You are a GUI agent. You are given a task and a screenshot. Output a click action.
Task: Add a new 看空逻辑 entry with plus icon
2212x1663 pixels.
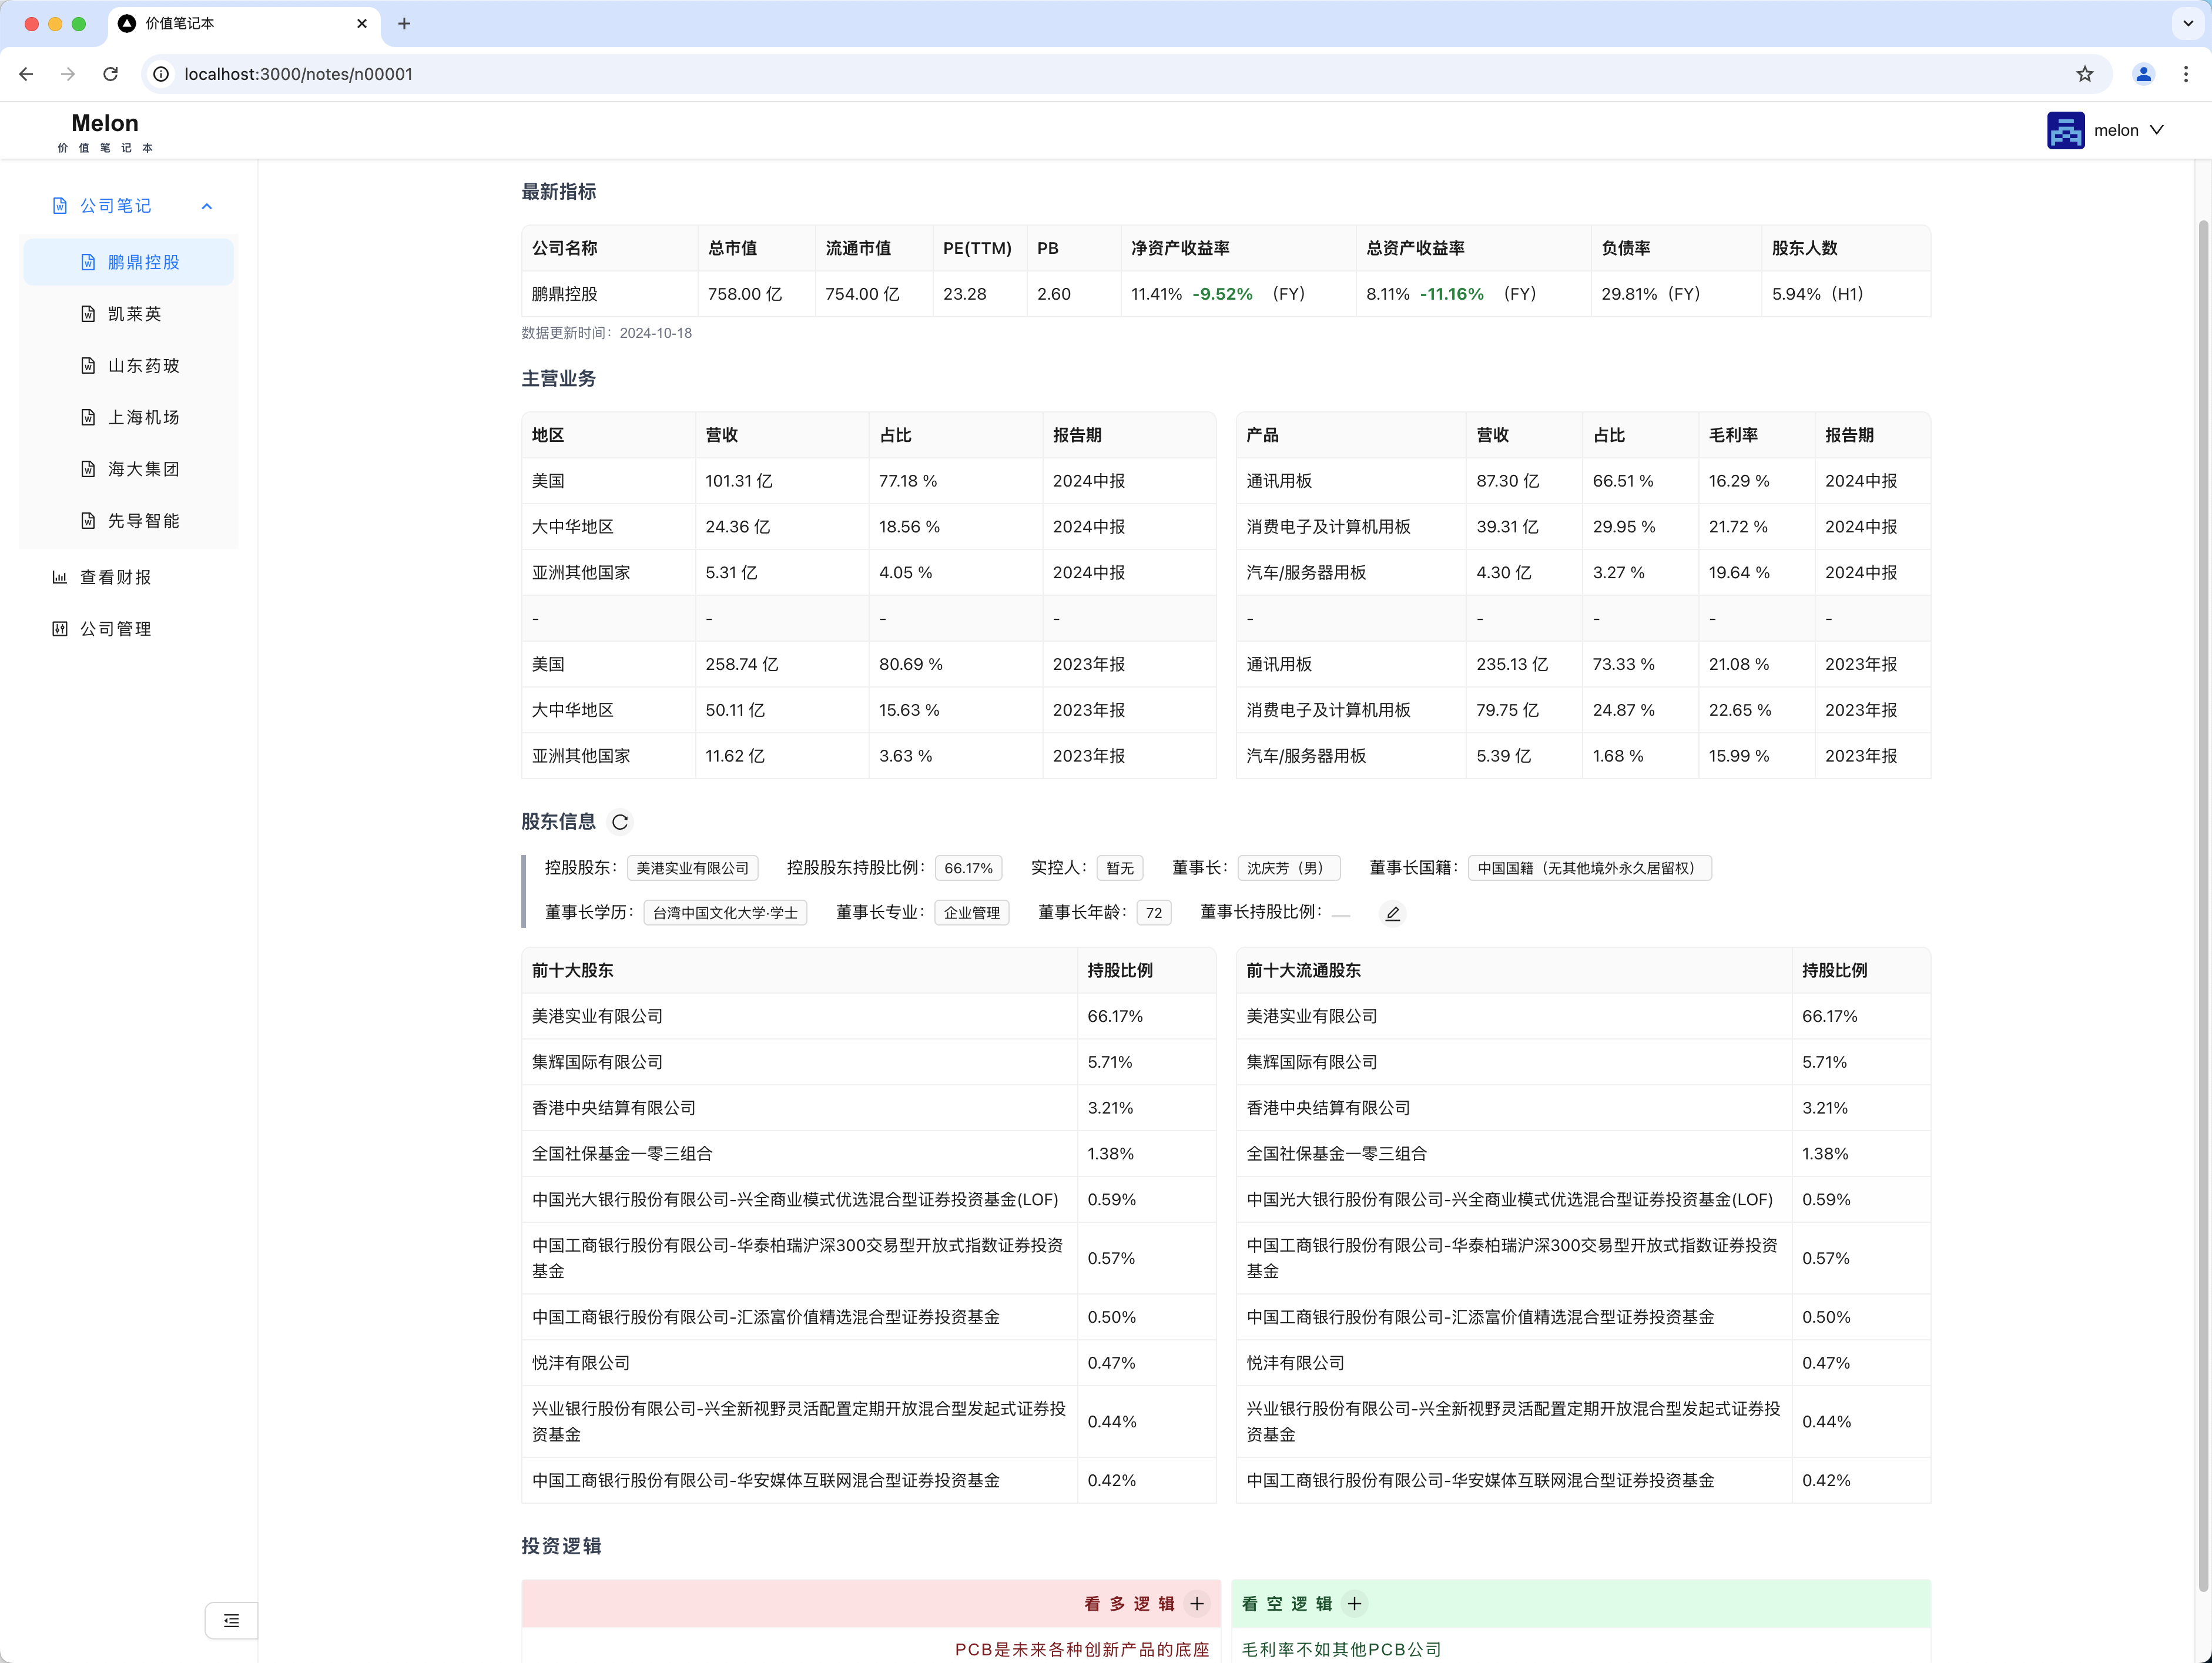[x=1354, y=1604]
